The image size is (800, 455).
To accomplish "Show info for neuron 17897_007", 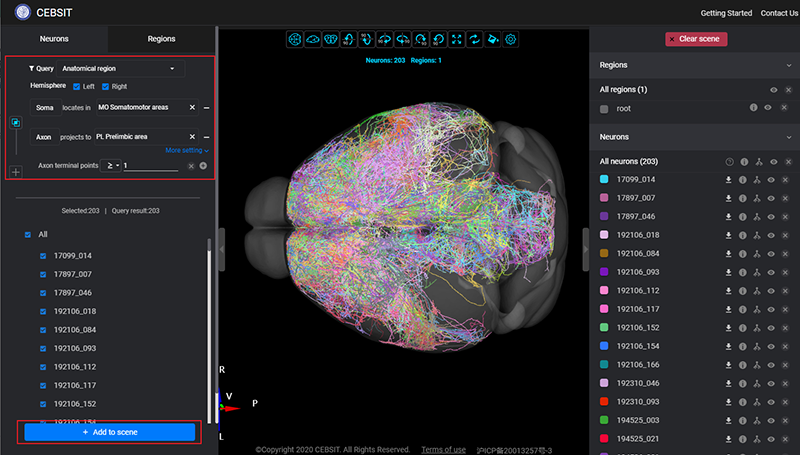I will pos(744,198).
